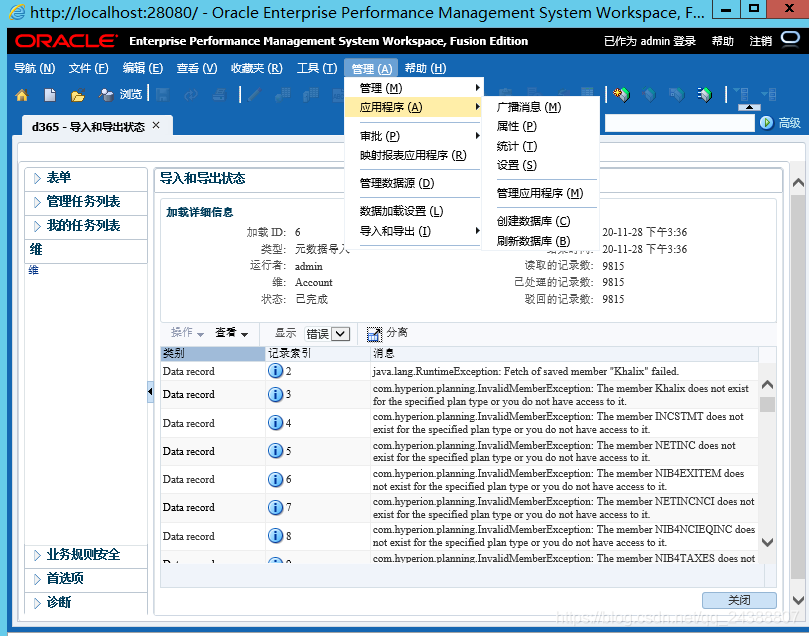
Task: Open the 帮助 (H) menu bar item
Action: 426,68
